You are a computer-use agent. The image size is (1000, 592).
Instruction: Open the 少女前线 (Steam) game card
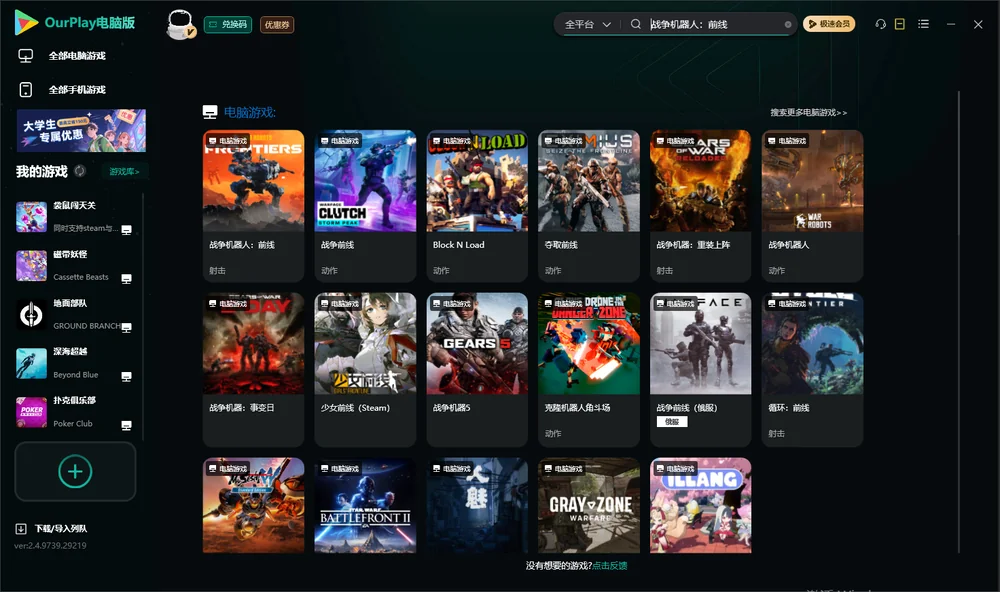click(x=365, y=369)
